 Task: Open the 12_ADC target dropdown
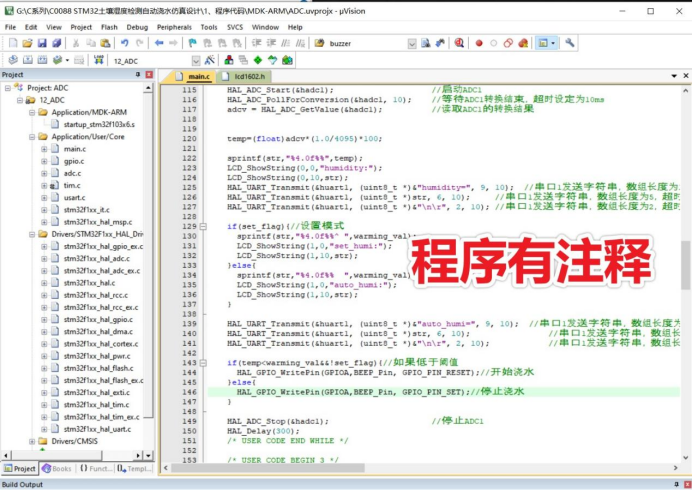(193, 60)
